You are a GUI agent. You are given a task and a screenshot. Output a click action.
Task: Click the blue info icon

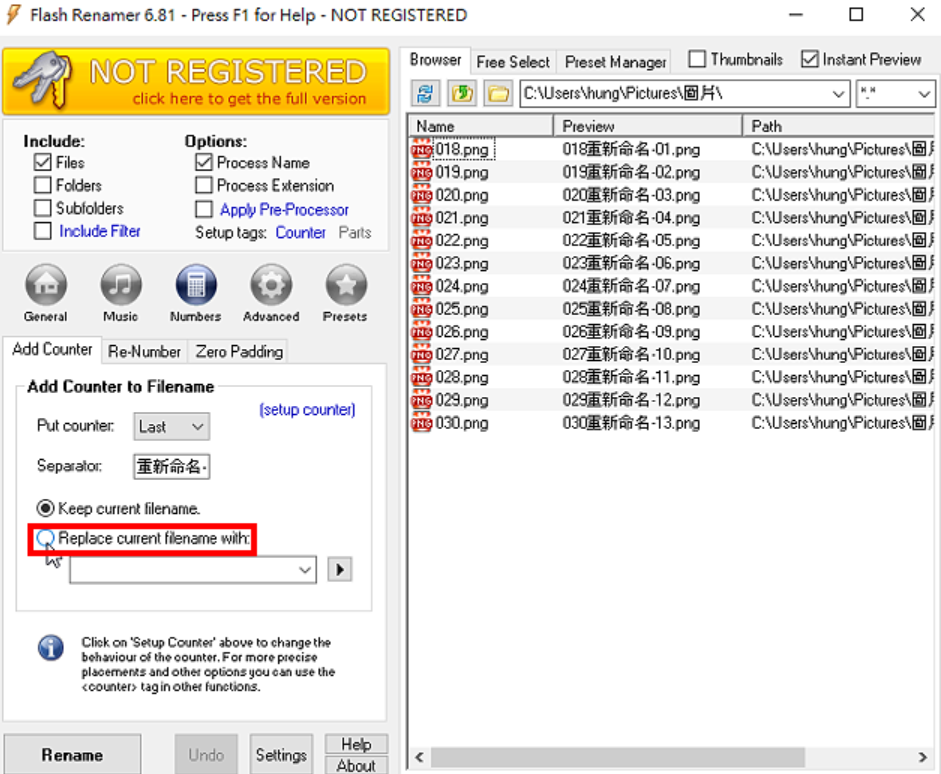tap(51, 648)
